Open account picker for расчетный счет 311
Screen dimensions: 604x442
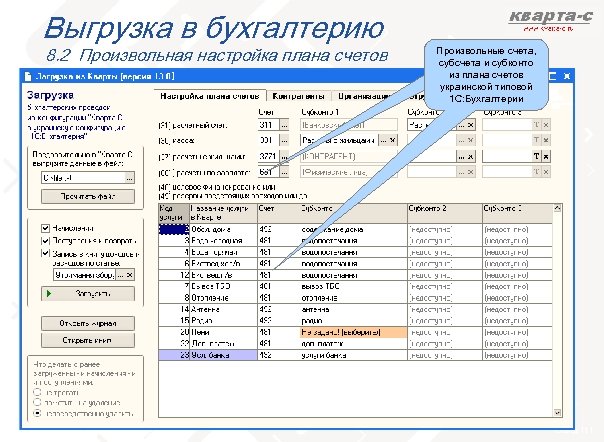click(x=284, y=125)
